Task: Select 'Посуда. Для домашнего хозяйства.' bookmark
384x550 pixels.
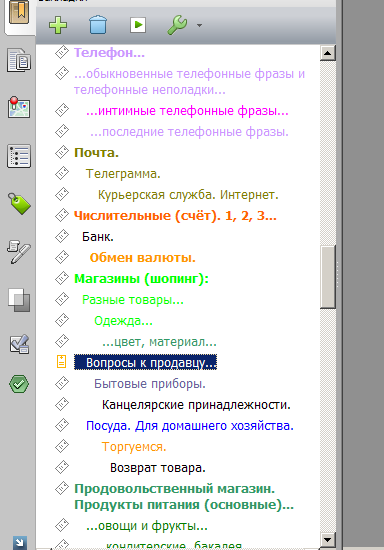Action: (190, 426)
